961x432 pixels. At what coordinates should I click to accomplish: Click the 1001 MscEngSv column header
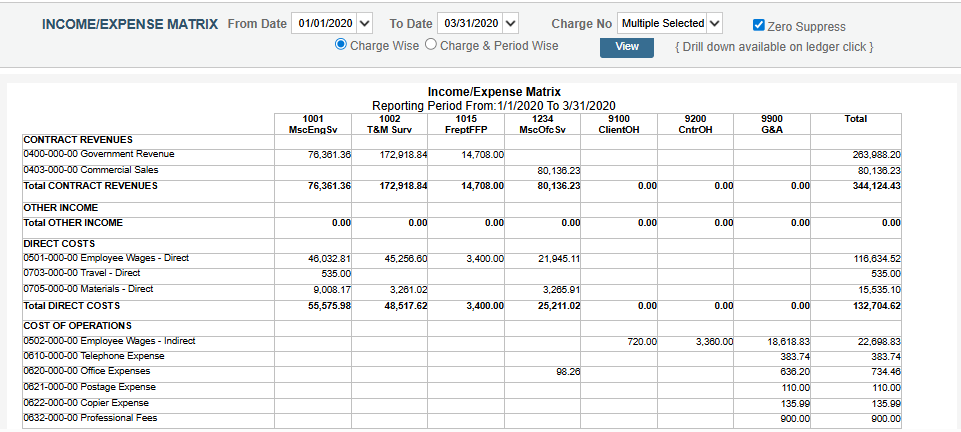(x=314, y=124)
